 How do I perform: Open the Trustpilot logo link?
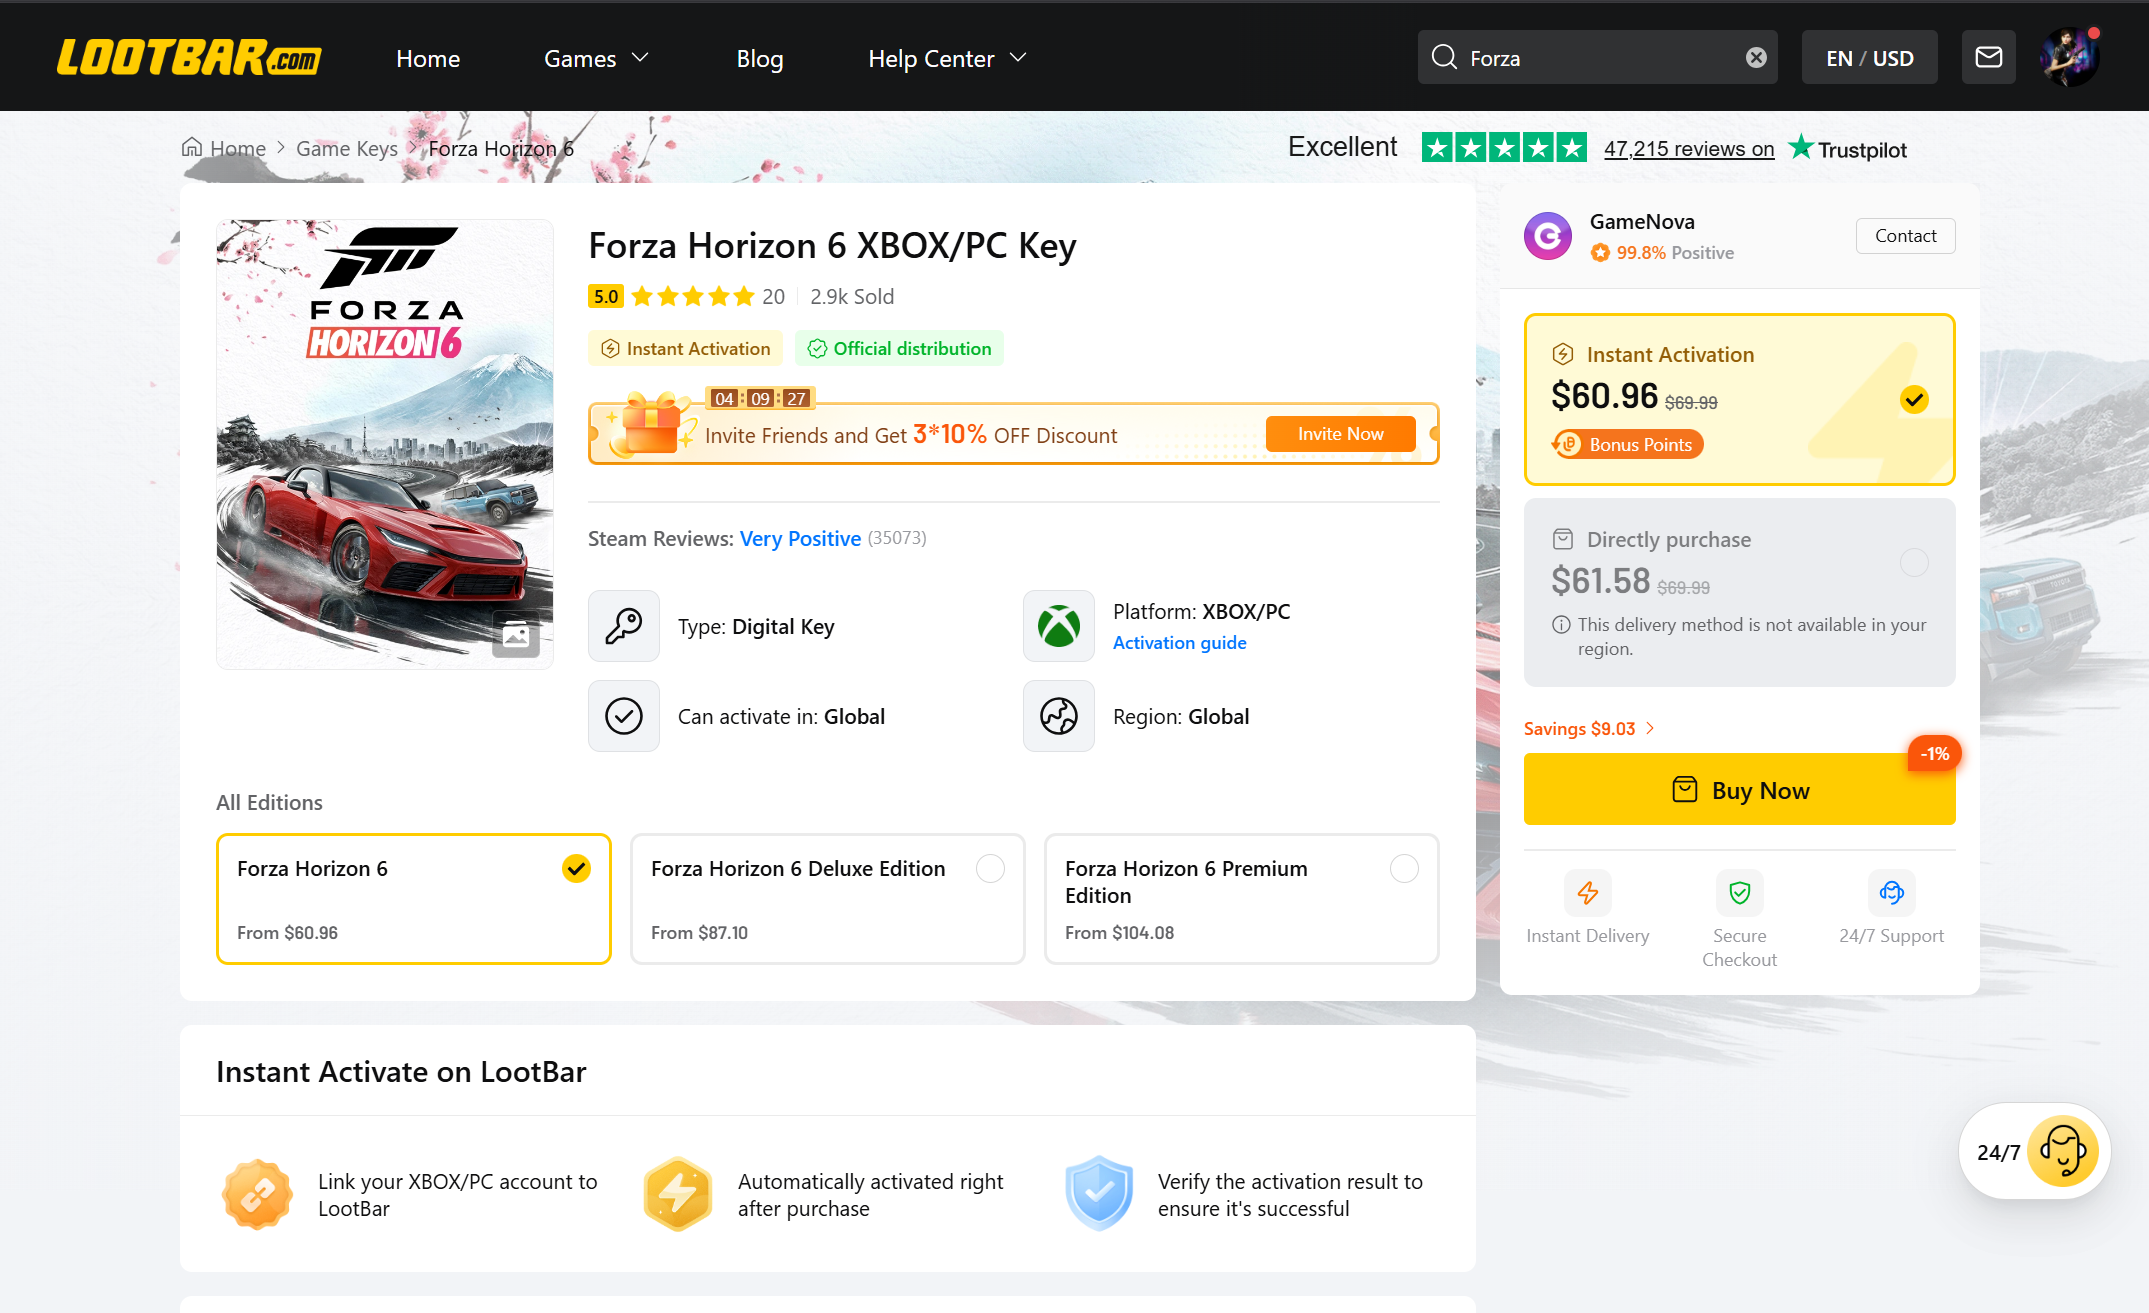1848,148
